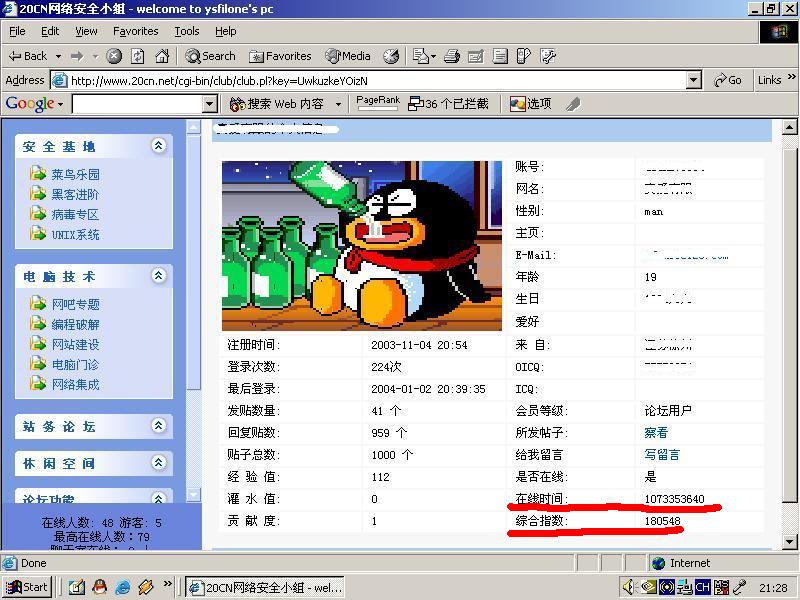Click the 在线时间 value 1073353640
This screenshot has width=800, height=600.
click(x=674, y=498)
